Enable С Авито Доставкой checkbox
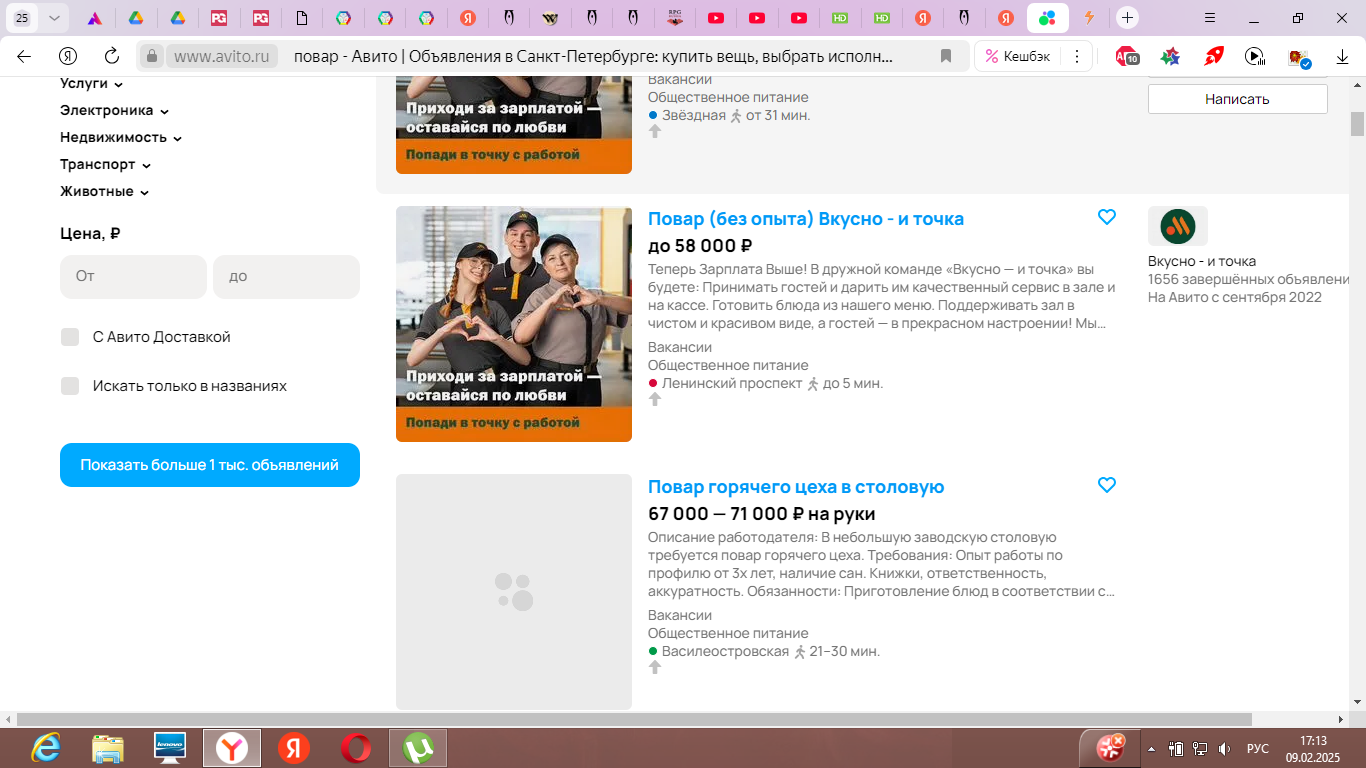The image size is (1366, 768). point(70,337)
